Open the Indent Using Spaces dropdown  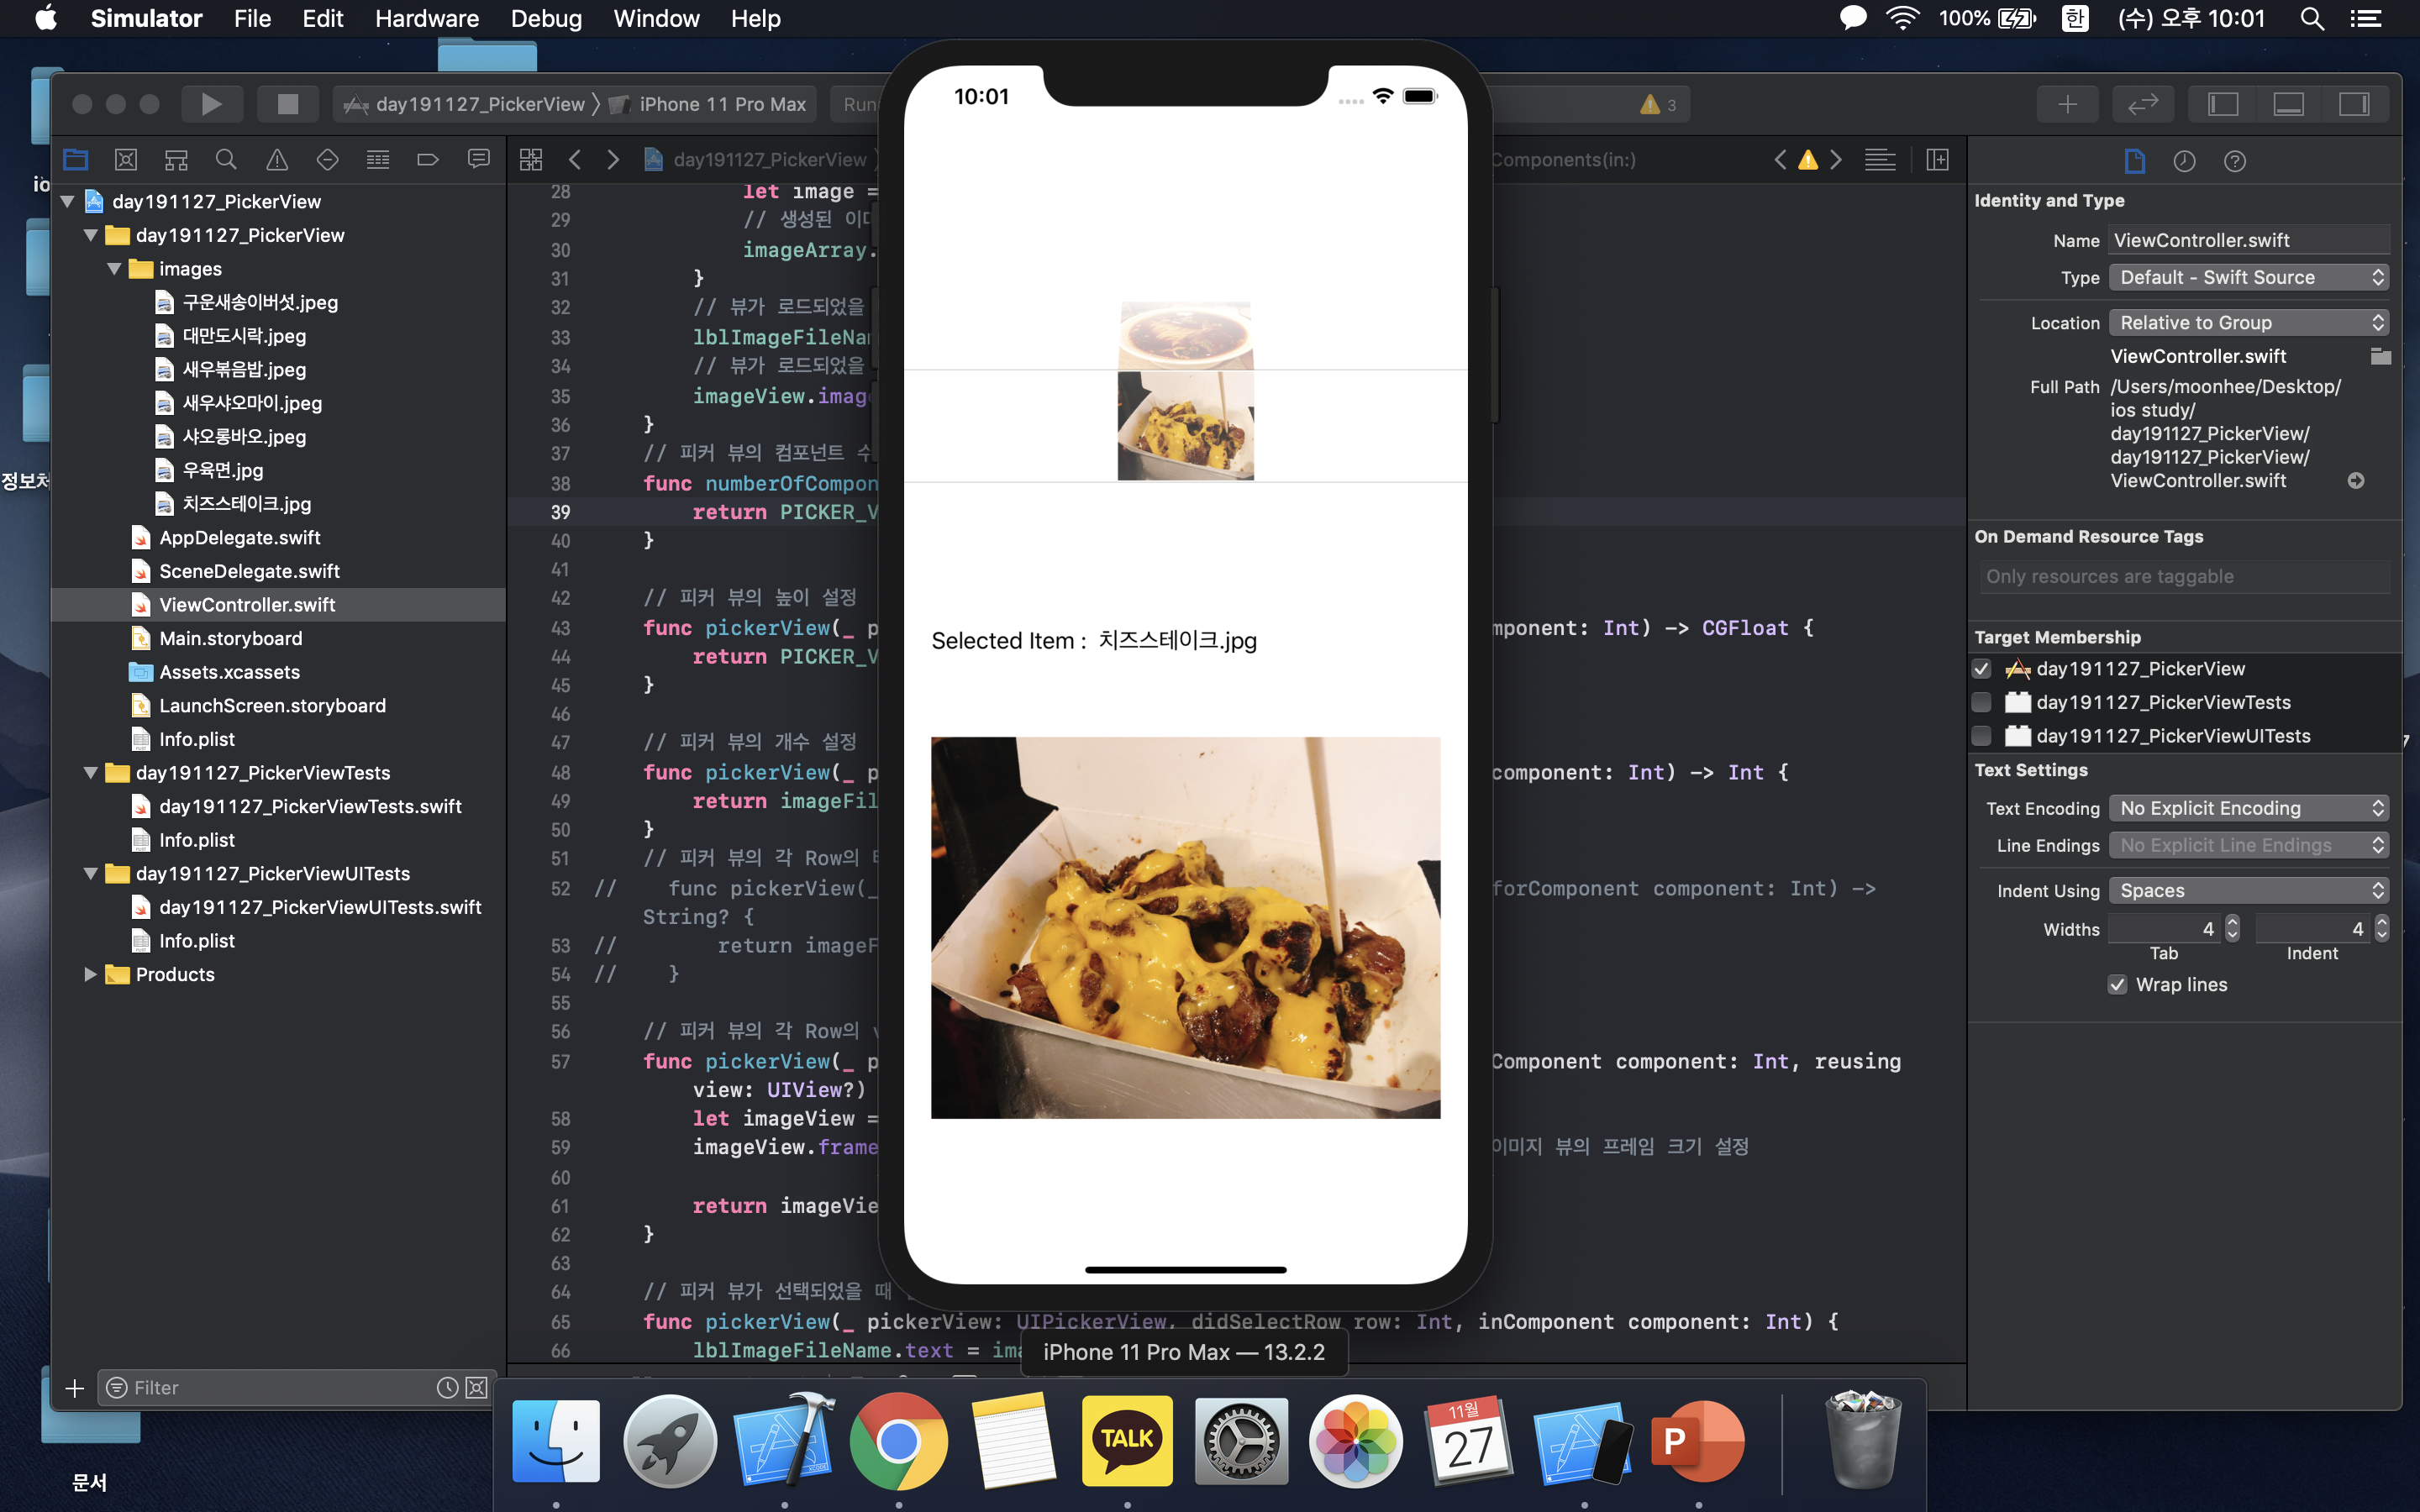pos(2248,891)
